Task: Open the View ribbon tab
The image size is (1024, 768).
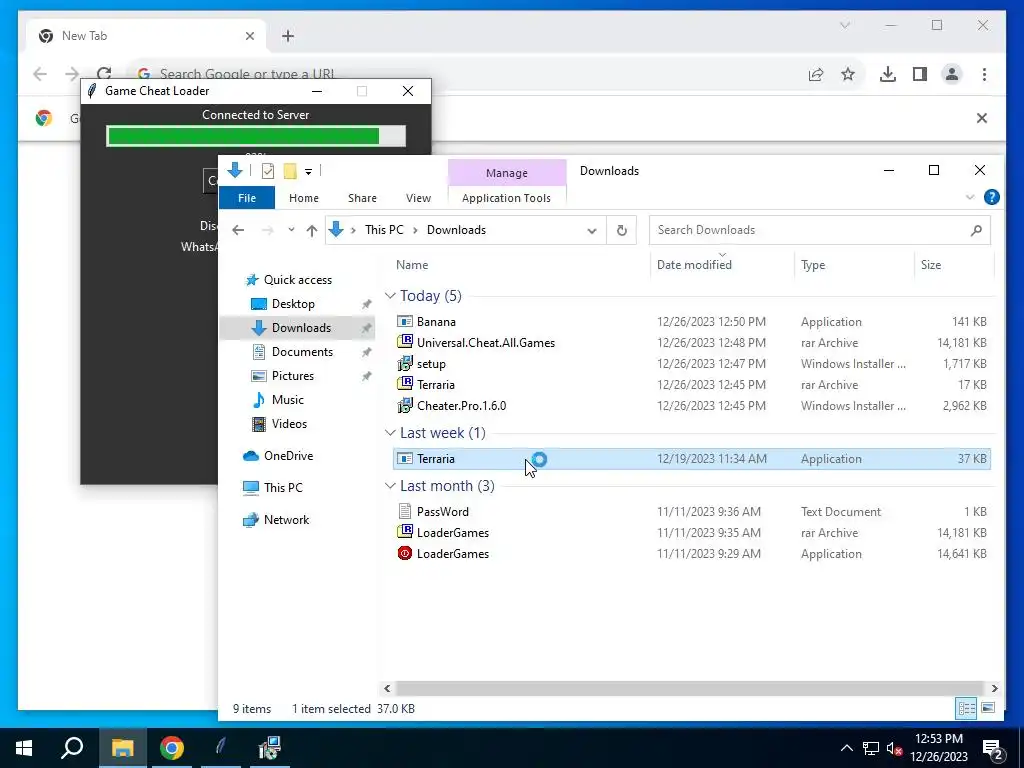Action: click(x=418, y=198)
